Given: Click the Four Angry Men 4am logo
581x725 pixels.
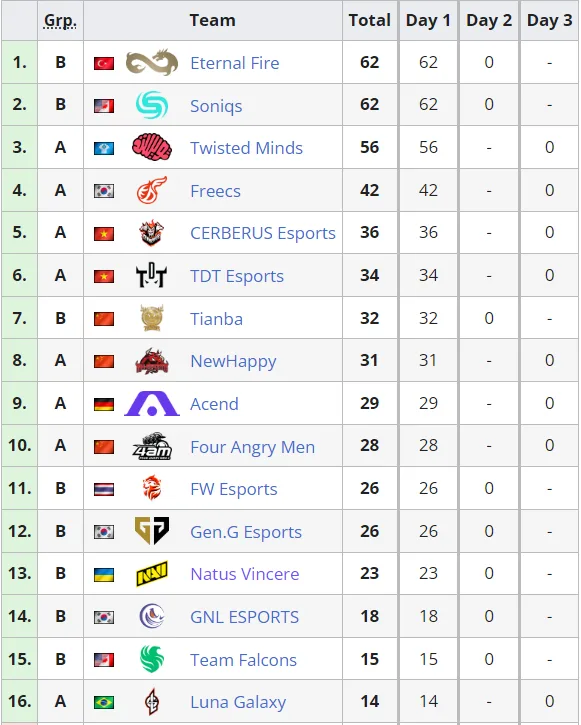Looking at the screenshot, I should [152, 446].
